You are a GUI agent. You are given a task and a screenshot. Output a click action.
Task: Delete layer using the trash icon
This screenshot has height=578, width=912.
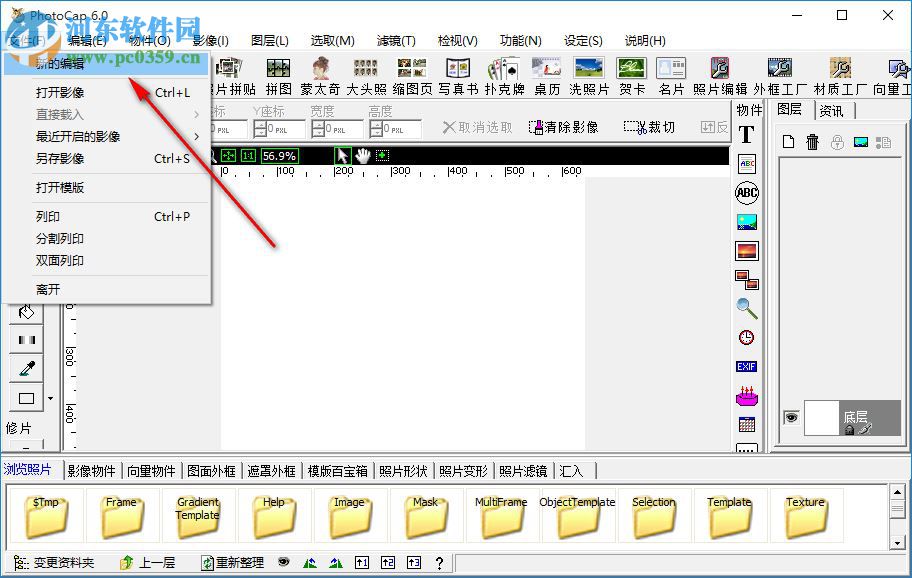pyautogui.click(x=812, y=142)
